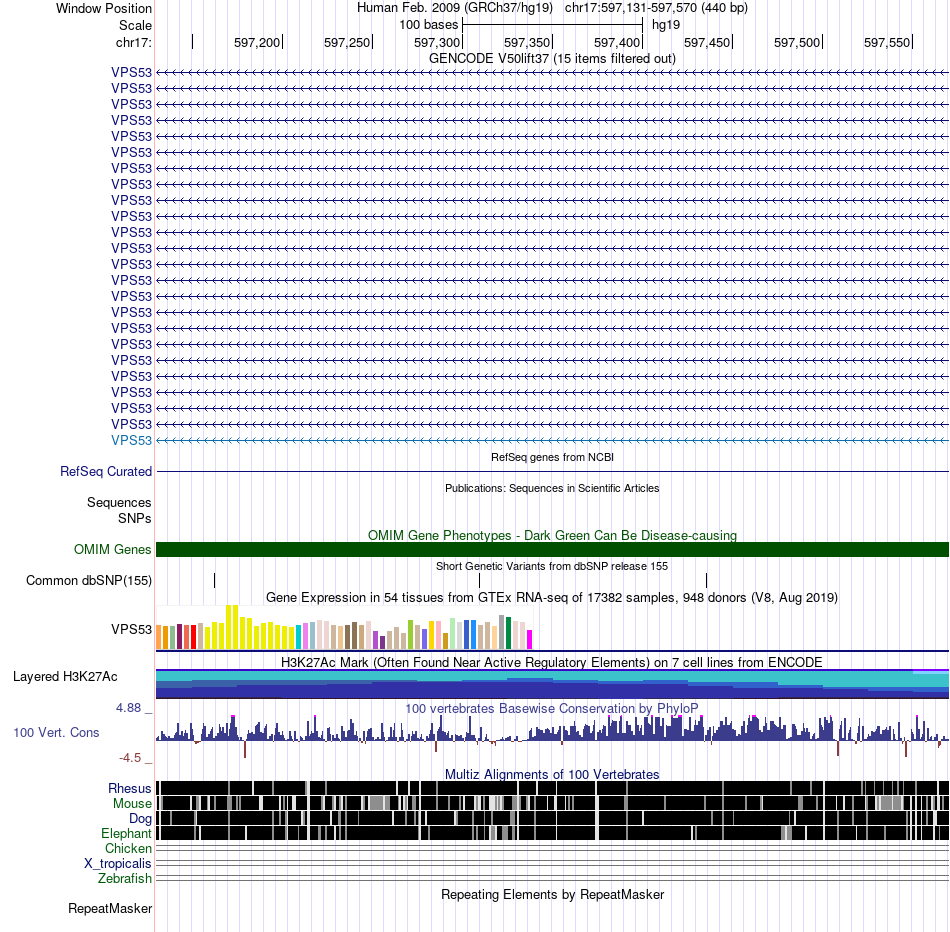Select the chr17:597,131-597,570 (440 bp) position text

(656, 8)
